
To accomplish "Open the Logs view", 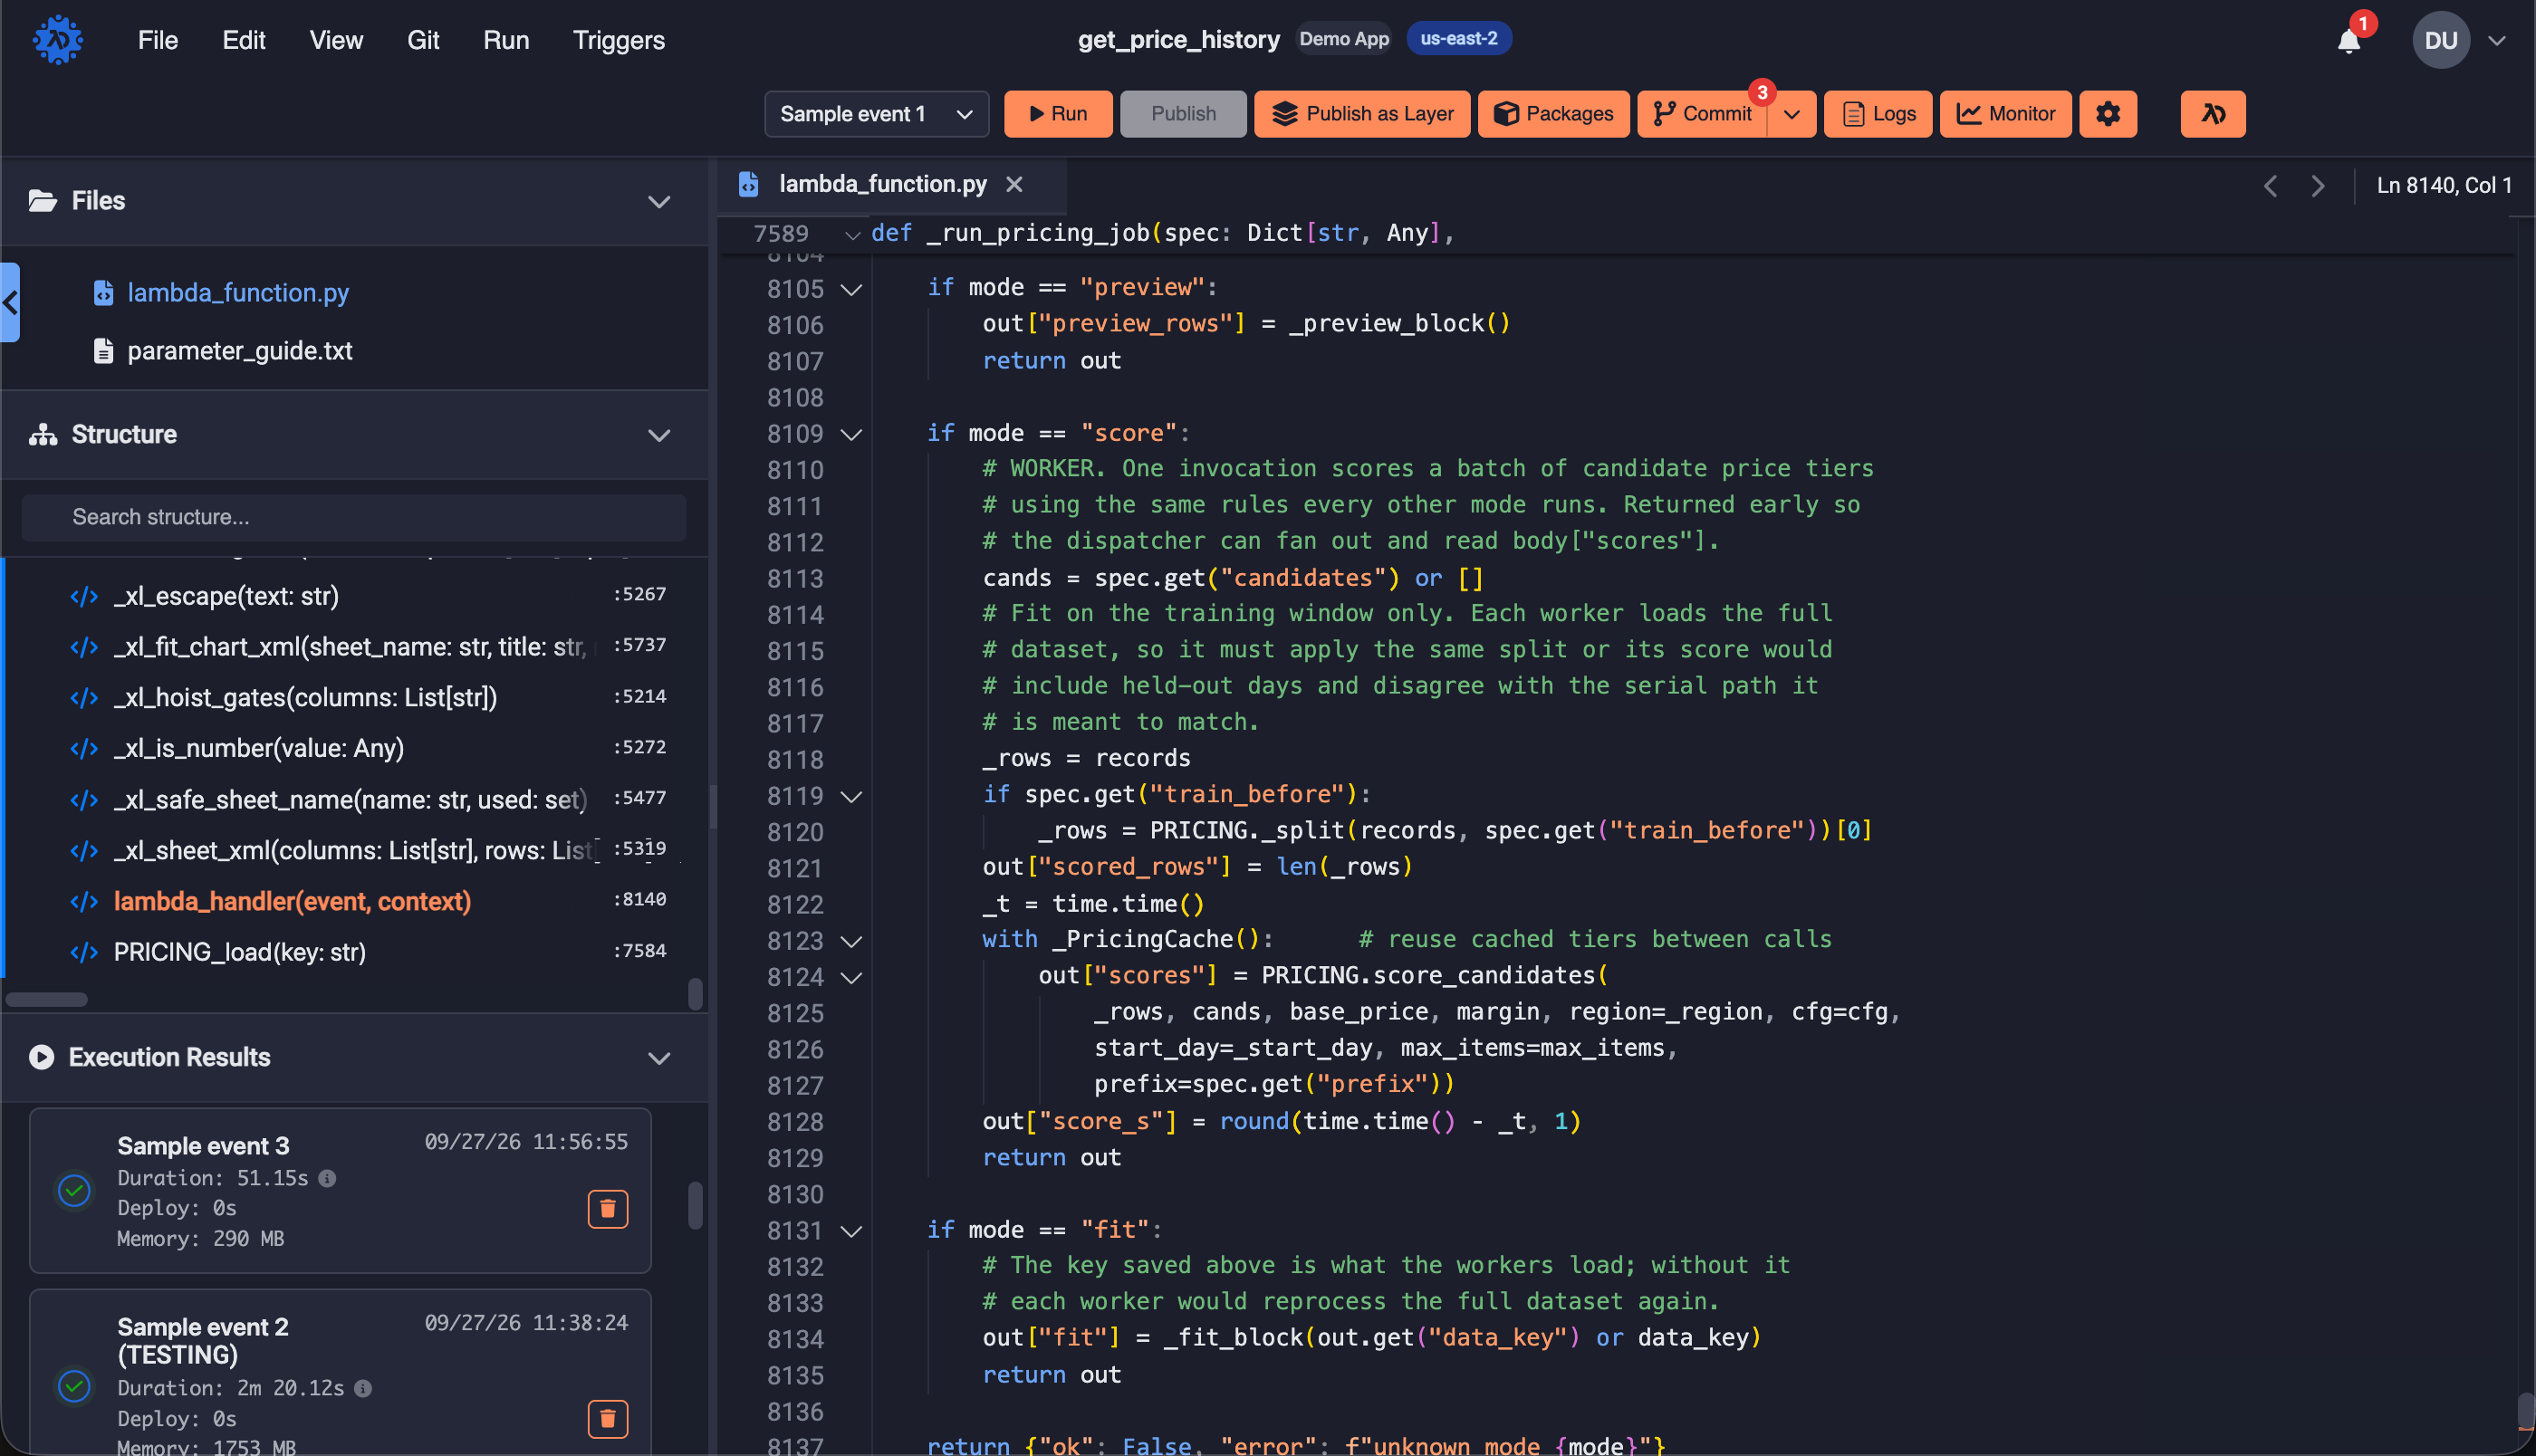I will pyautogui.click(x=1877, y=114).
